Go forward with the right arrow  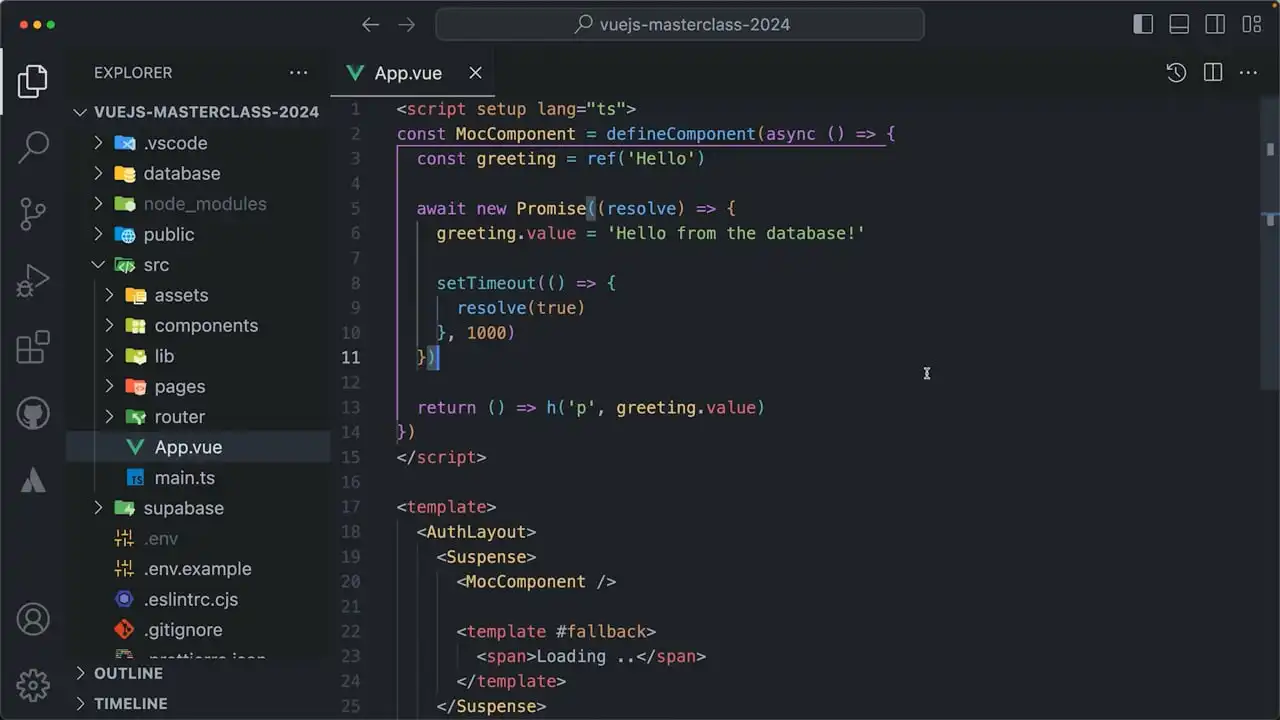tap(406, 25)
